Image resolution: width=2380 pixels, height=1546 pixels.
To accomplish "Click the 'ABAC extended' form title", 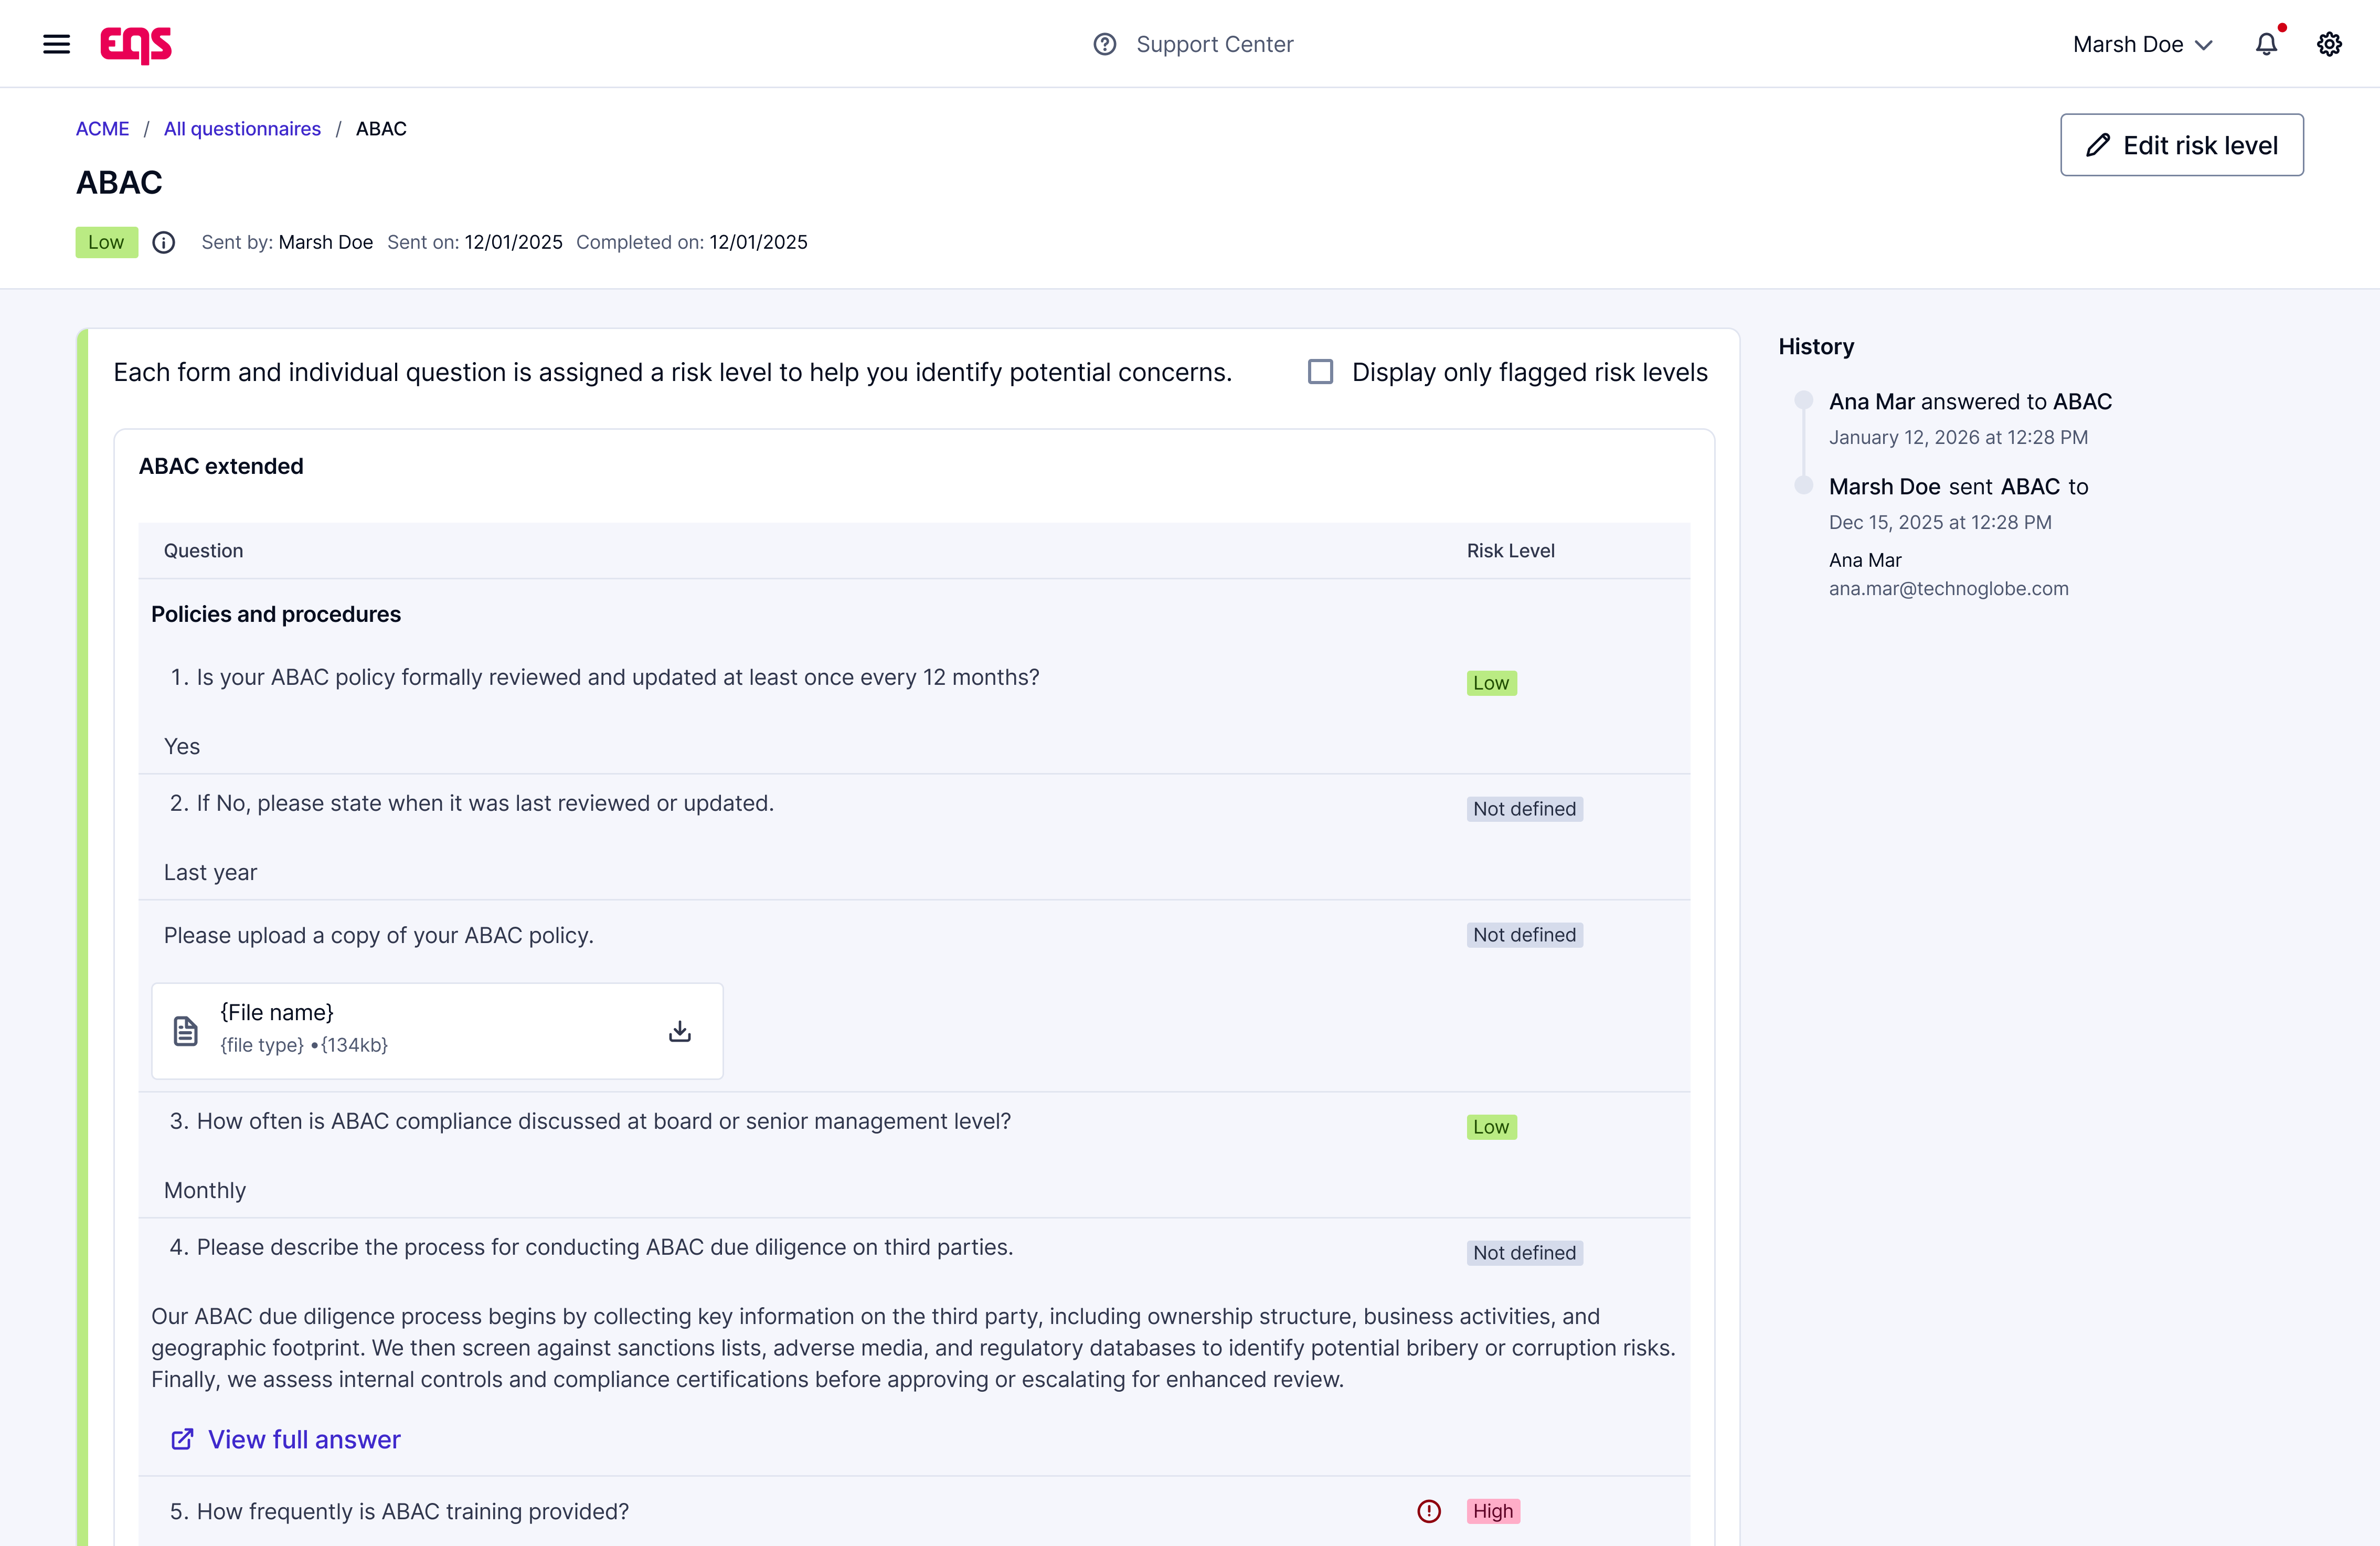I will click(x=221, y=466).
